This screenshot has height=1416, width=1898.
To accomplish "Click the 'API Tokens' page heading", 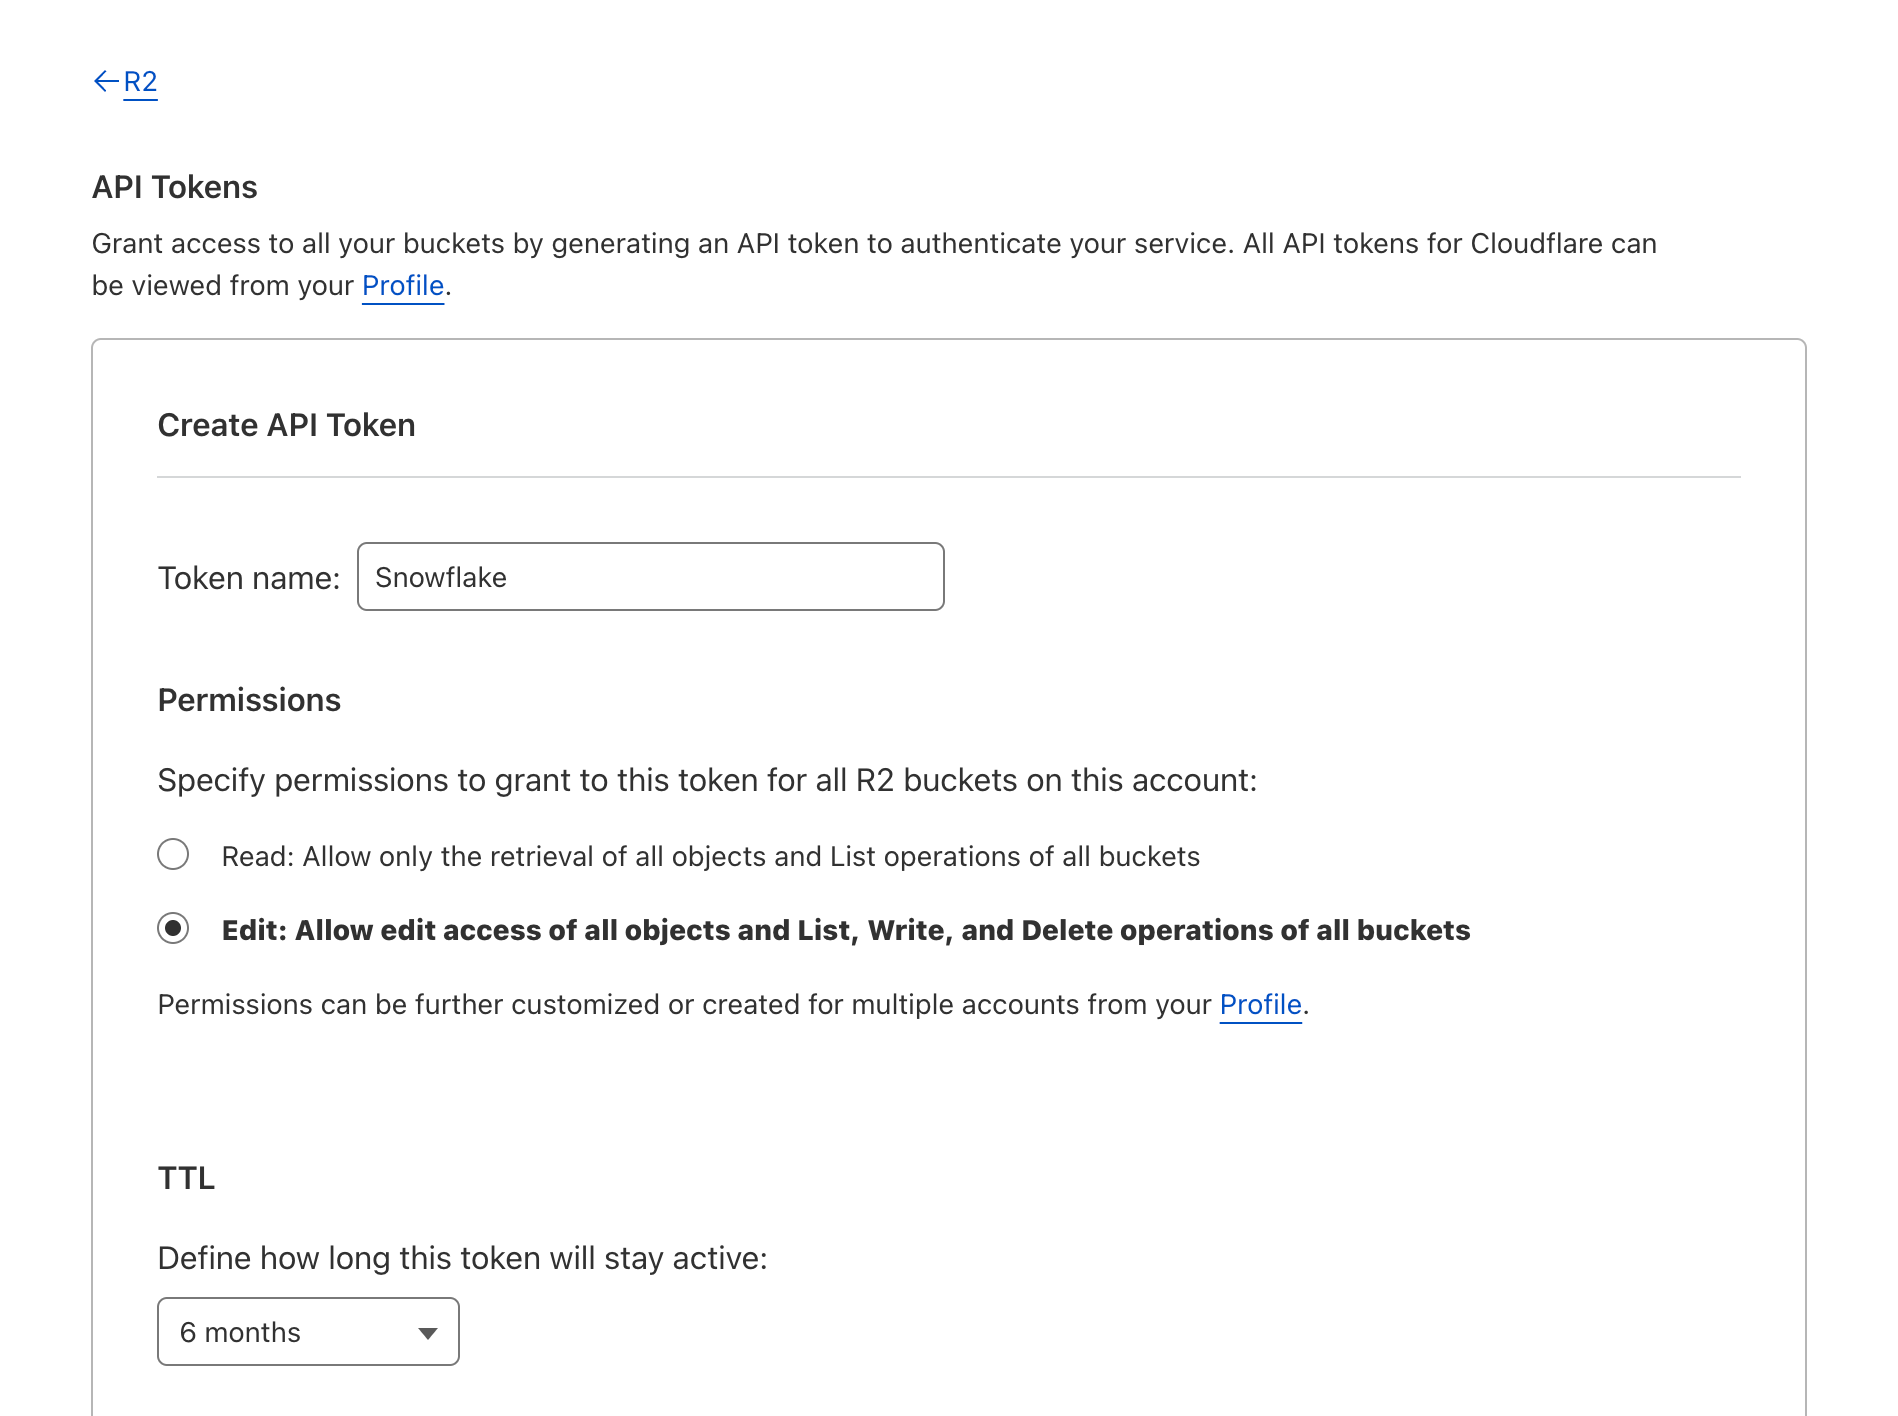I will click(175, 188).
